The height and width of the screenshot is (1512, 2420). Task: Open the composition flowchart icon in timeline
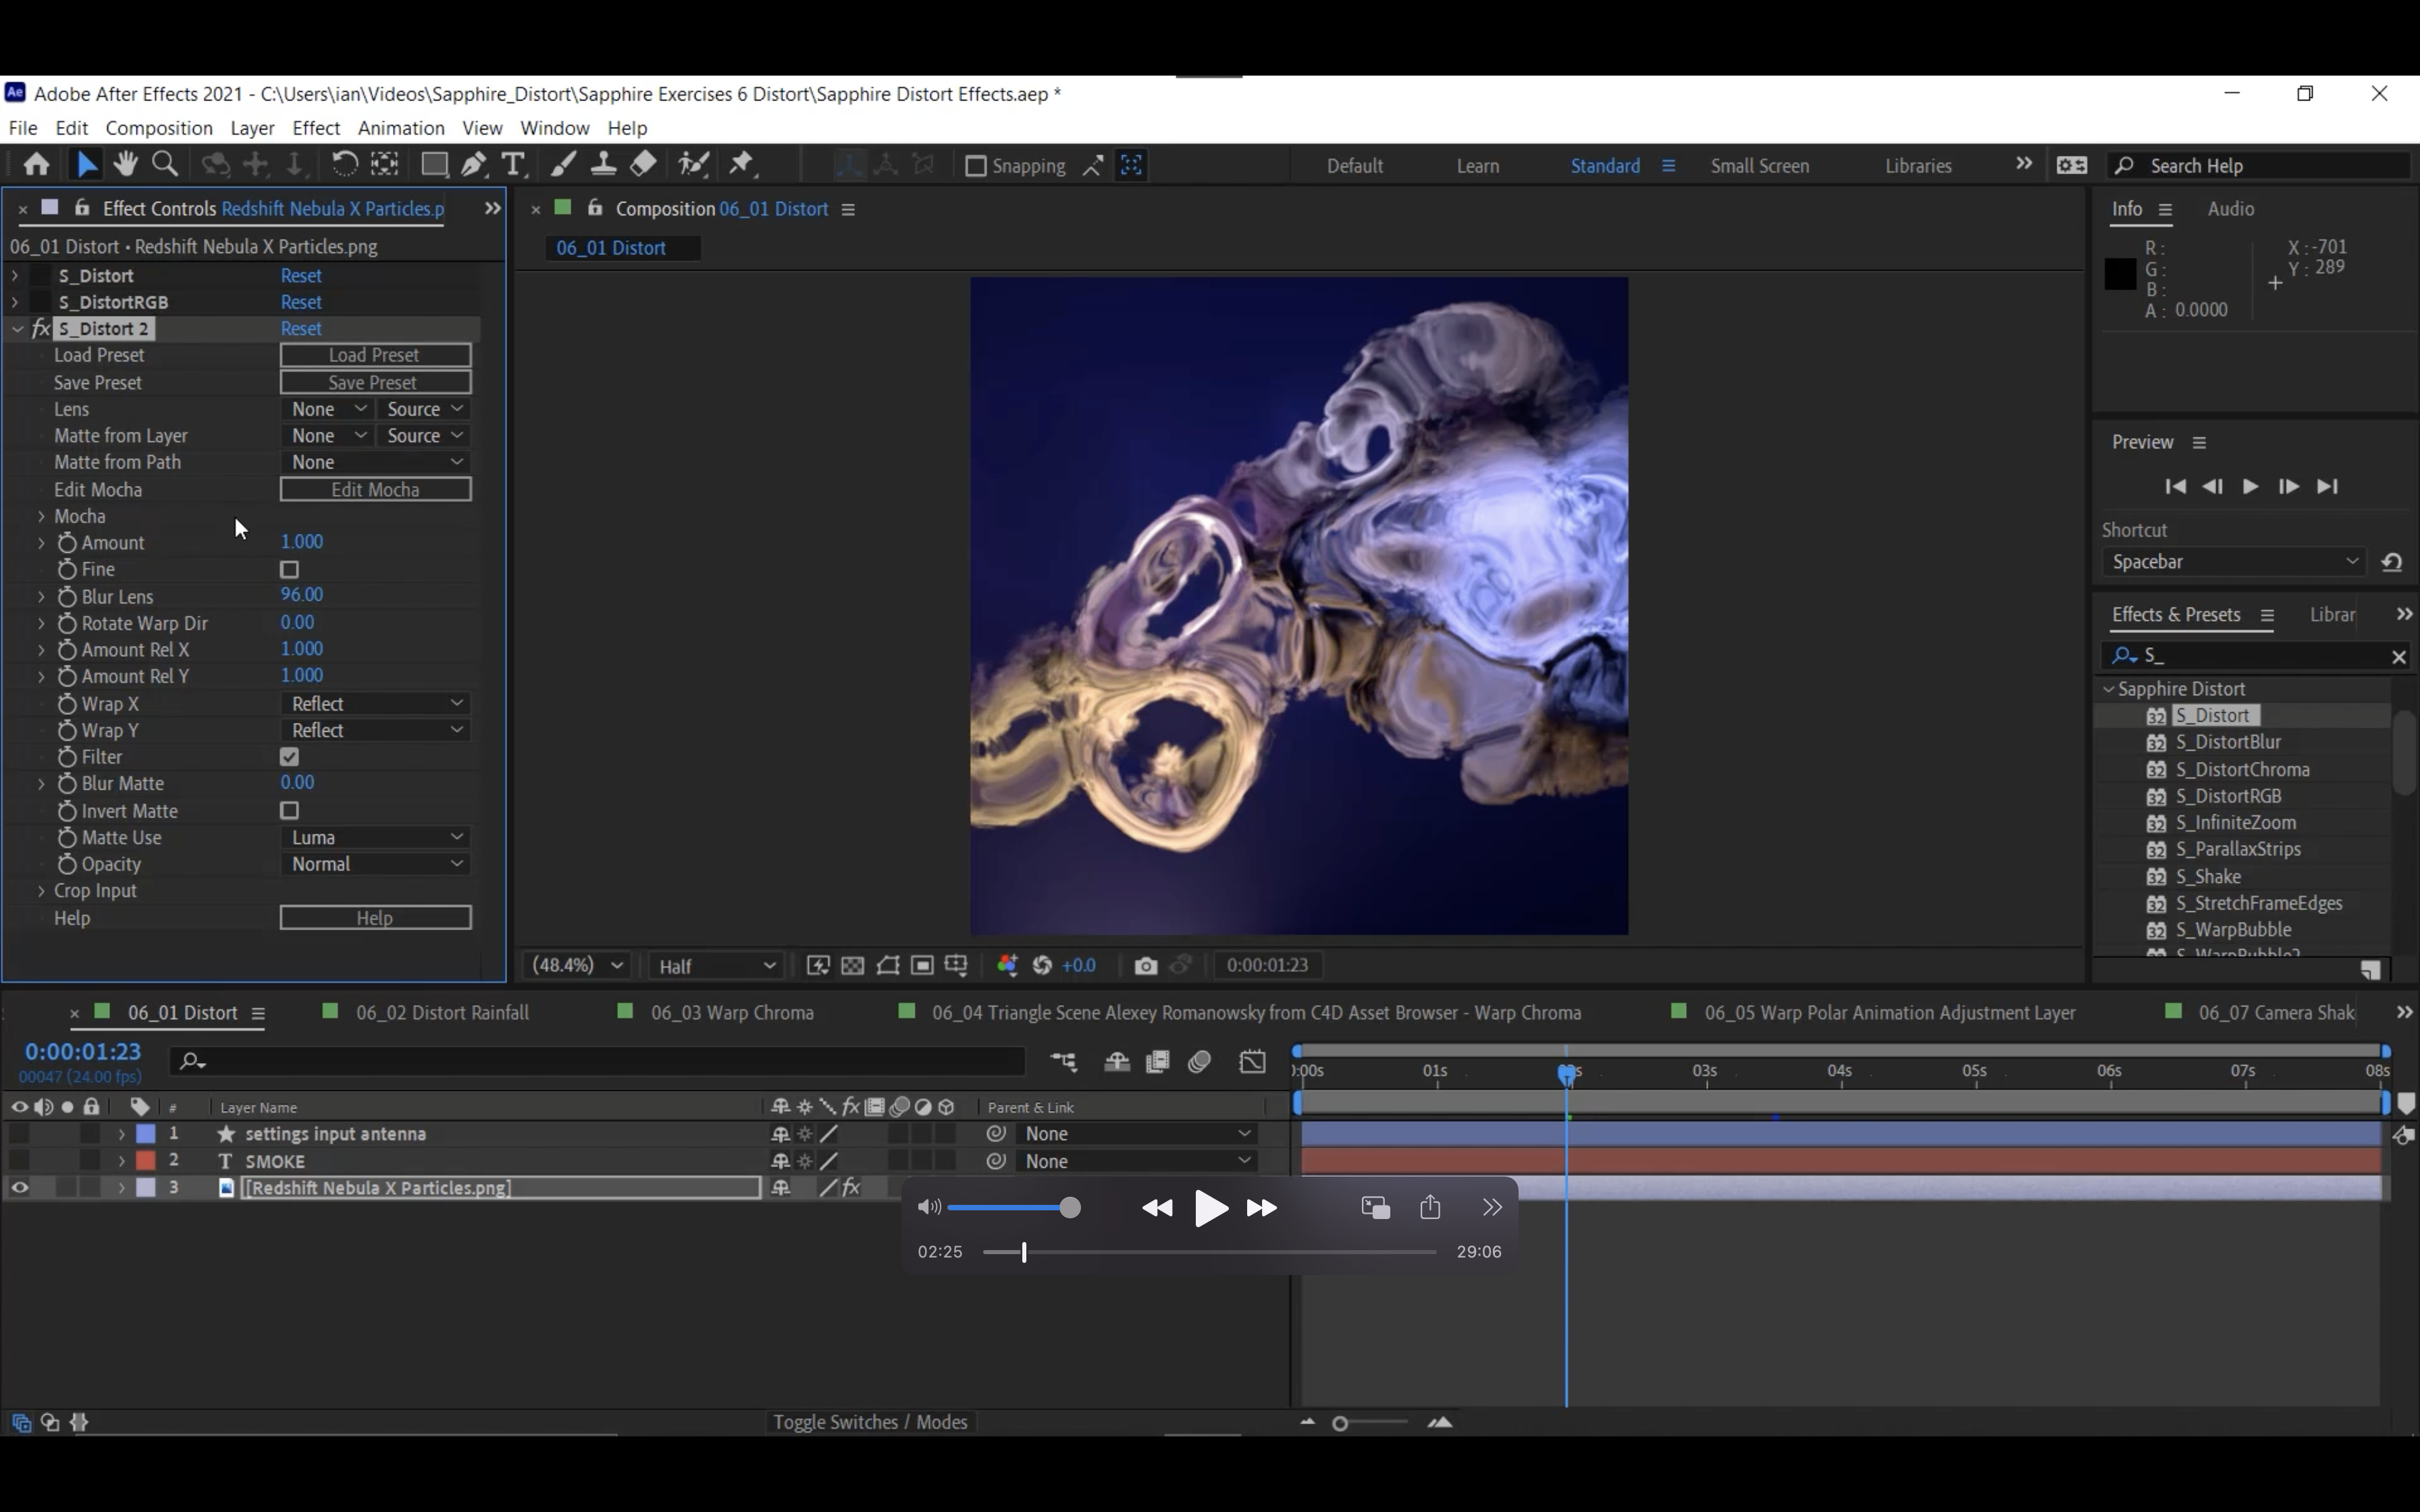tap(1065, 1062)
